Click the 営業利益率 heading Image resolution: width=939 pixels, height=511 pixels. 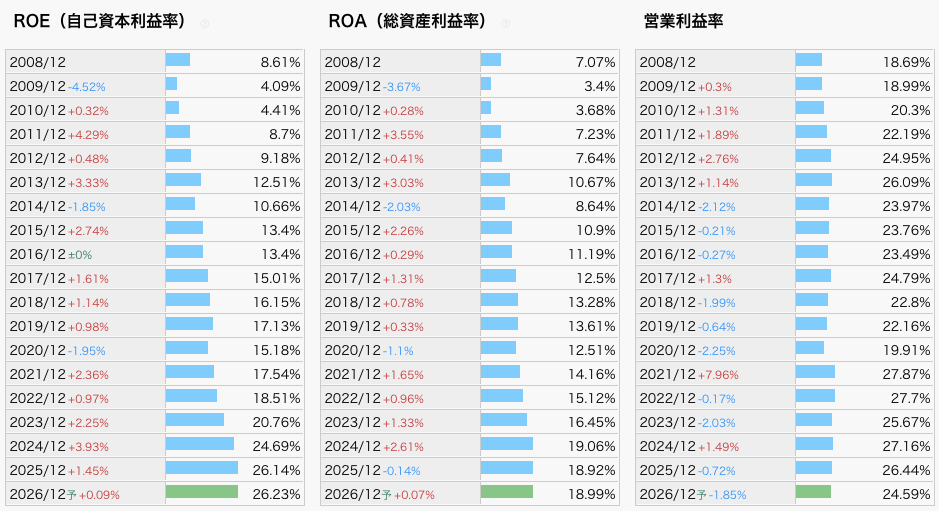coord(685,21)
